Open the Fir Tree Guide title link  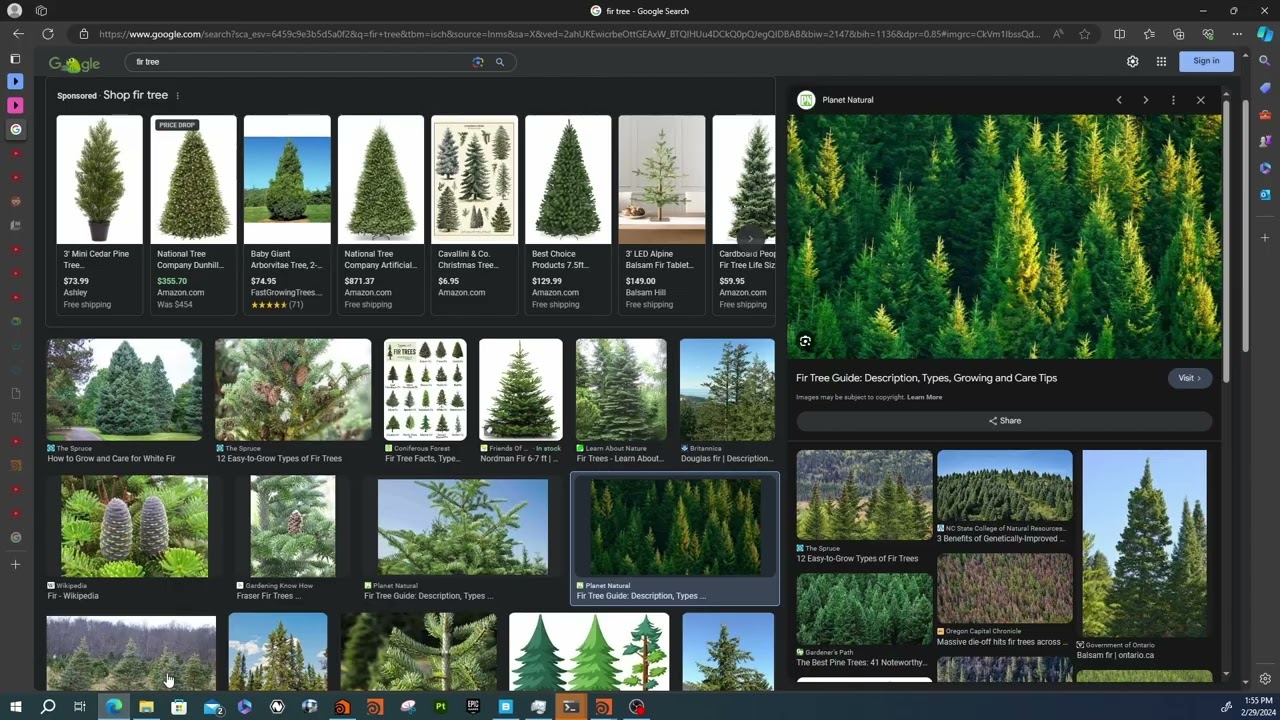[x=926, y=378]
